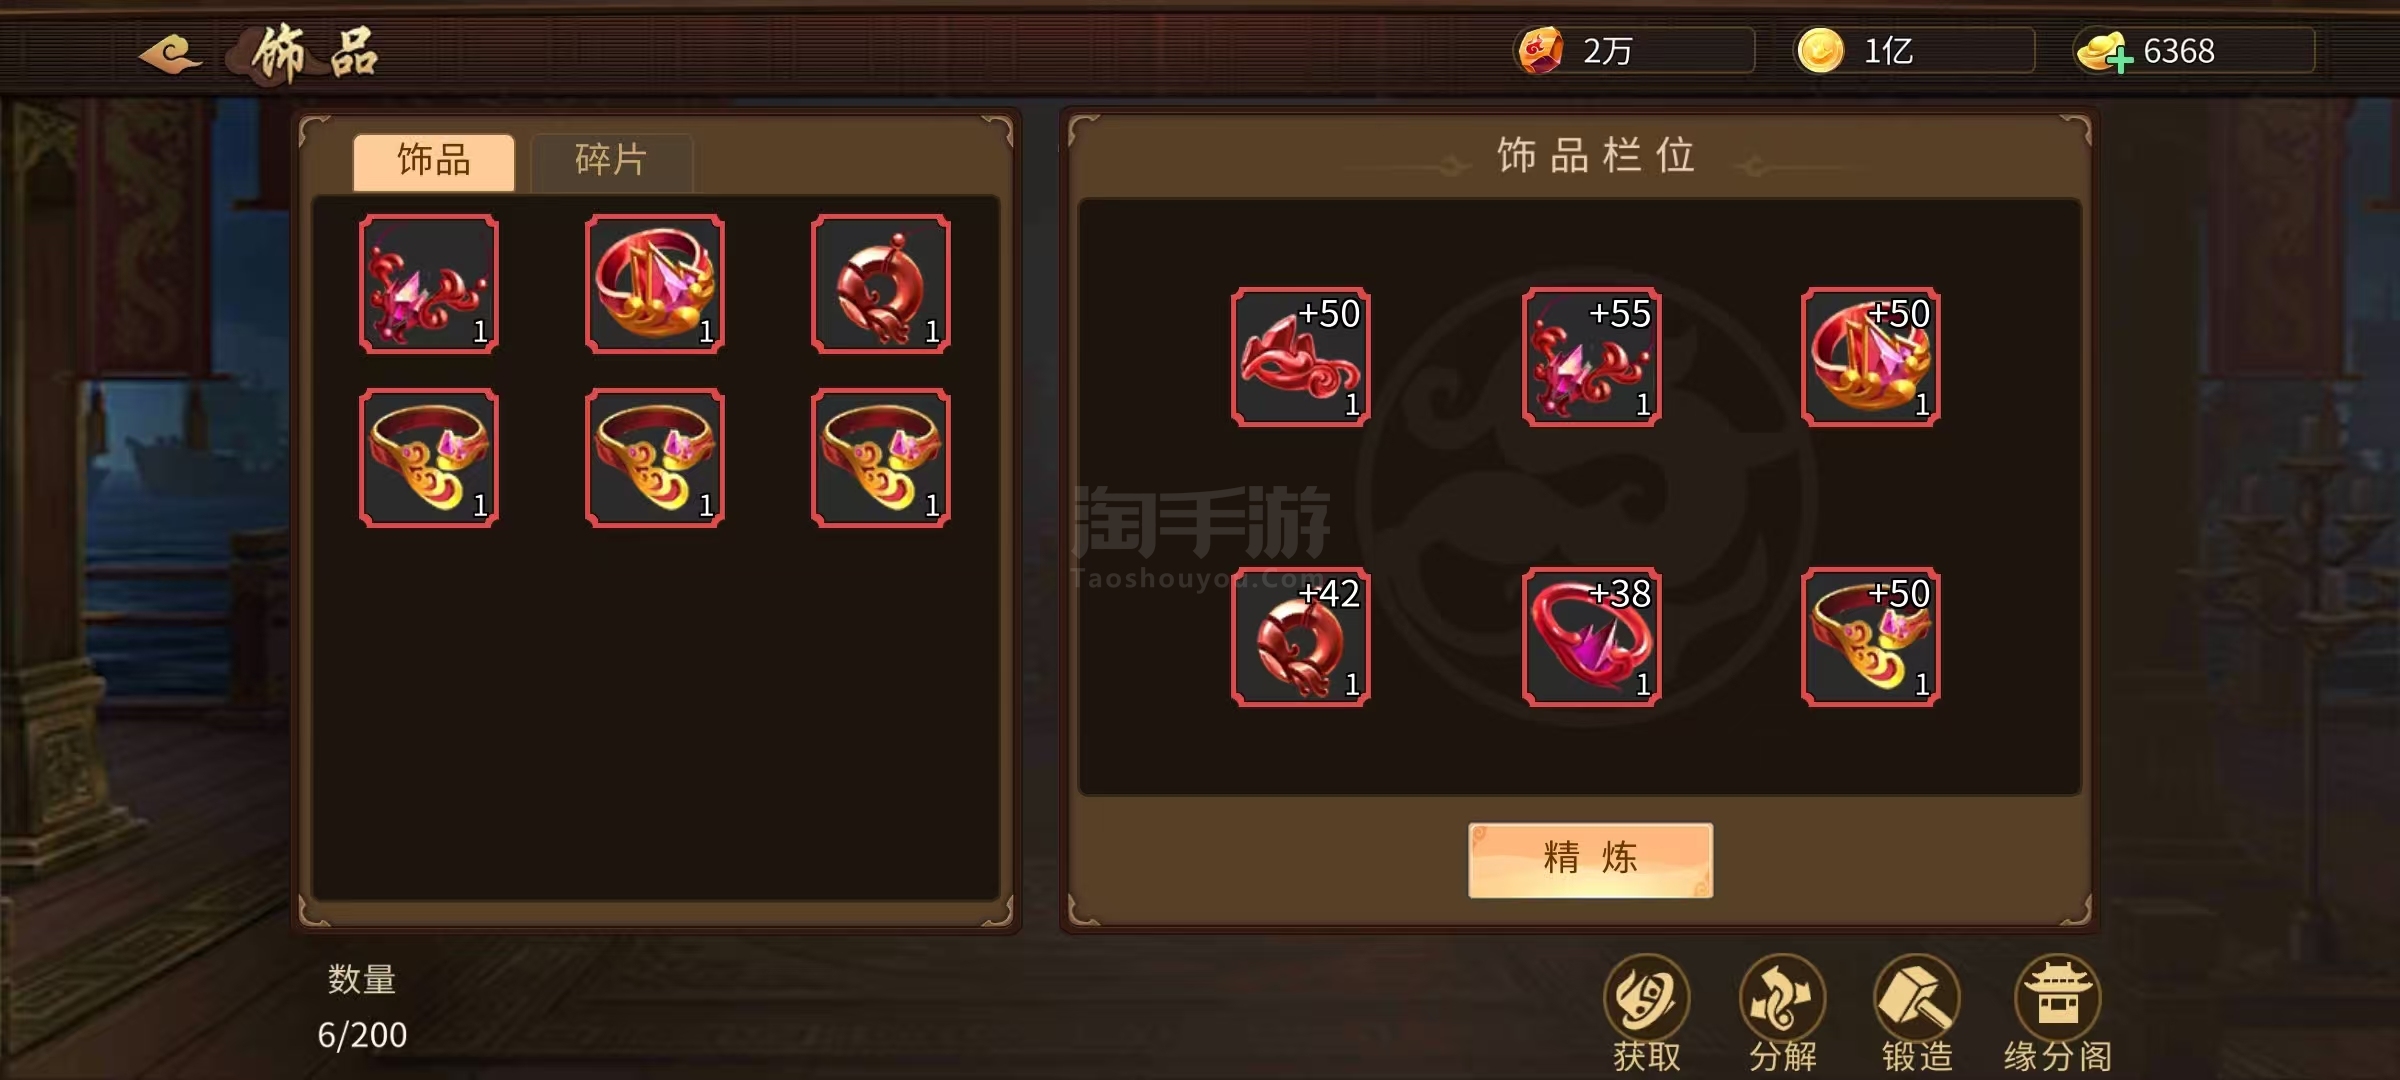Select equipped +38 red ring slot
Viewport: 2400px width, 1080px height.
pyautogui.click(x=1591, y=637)
